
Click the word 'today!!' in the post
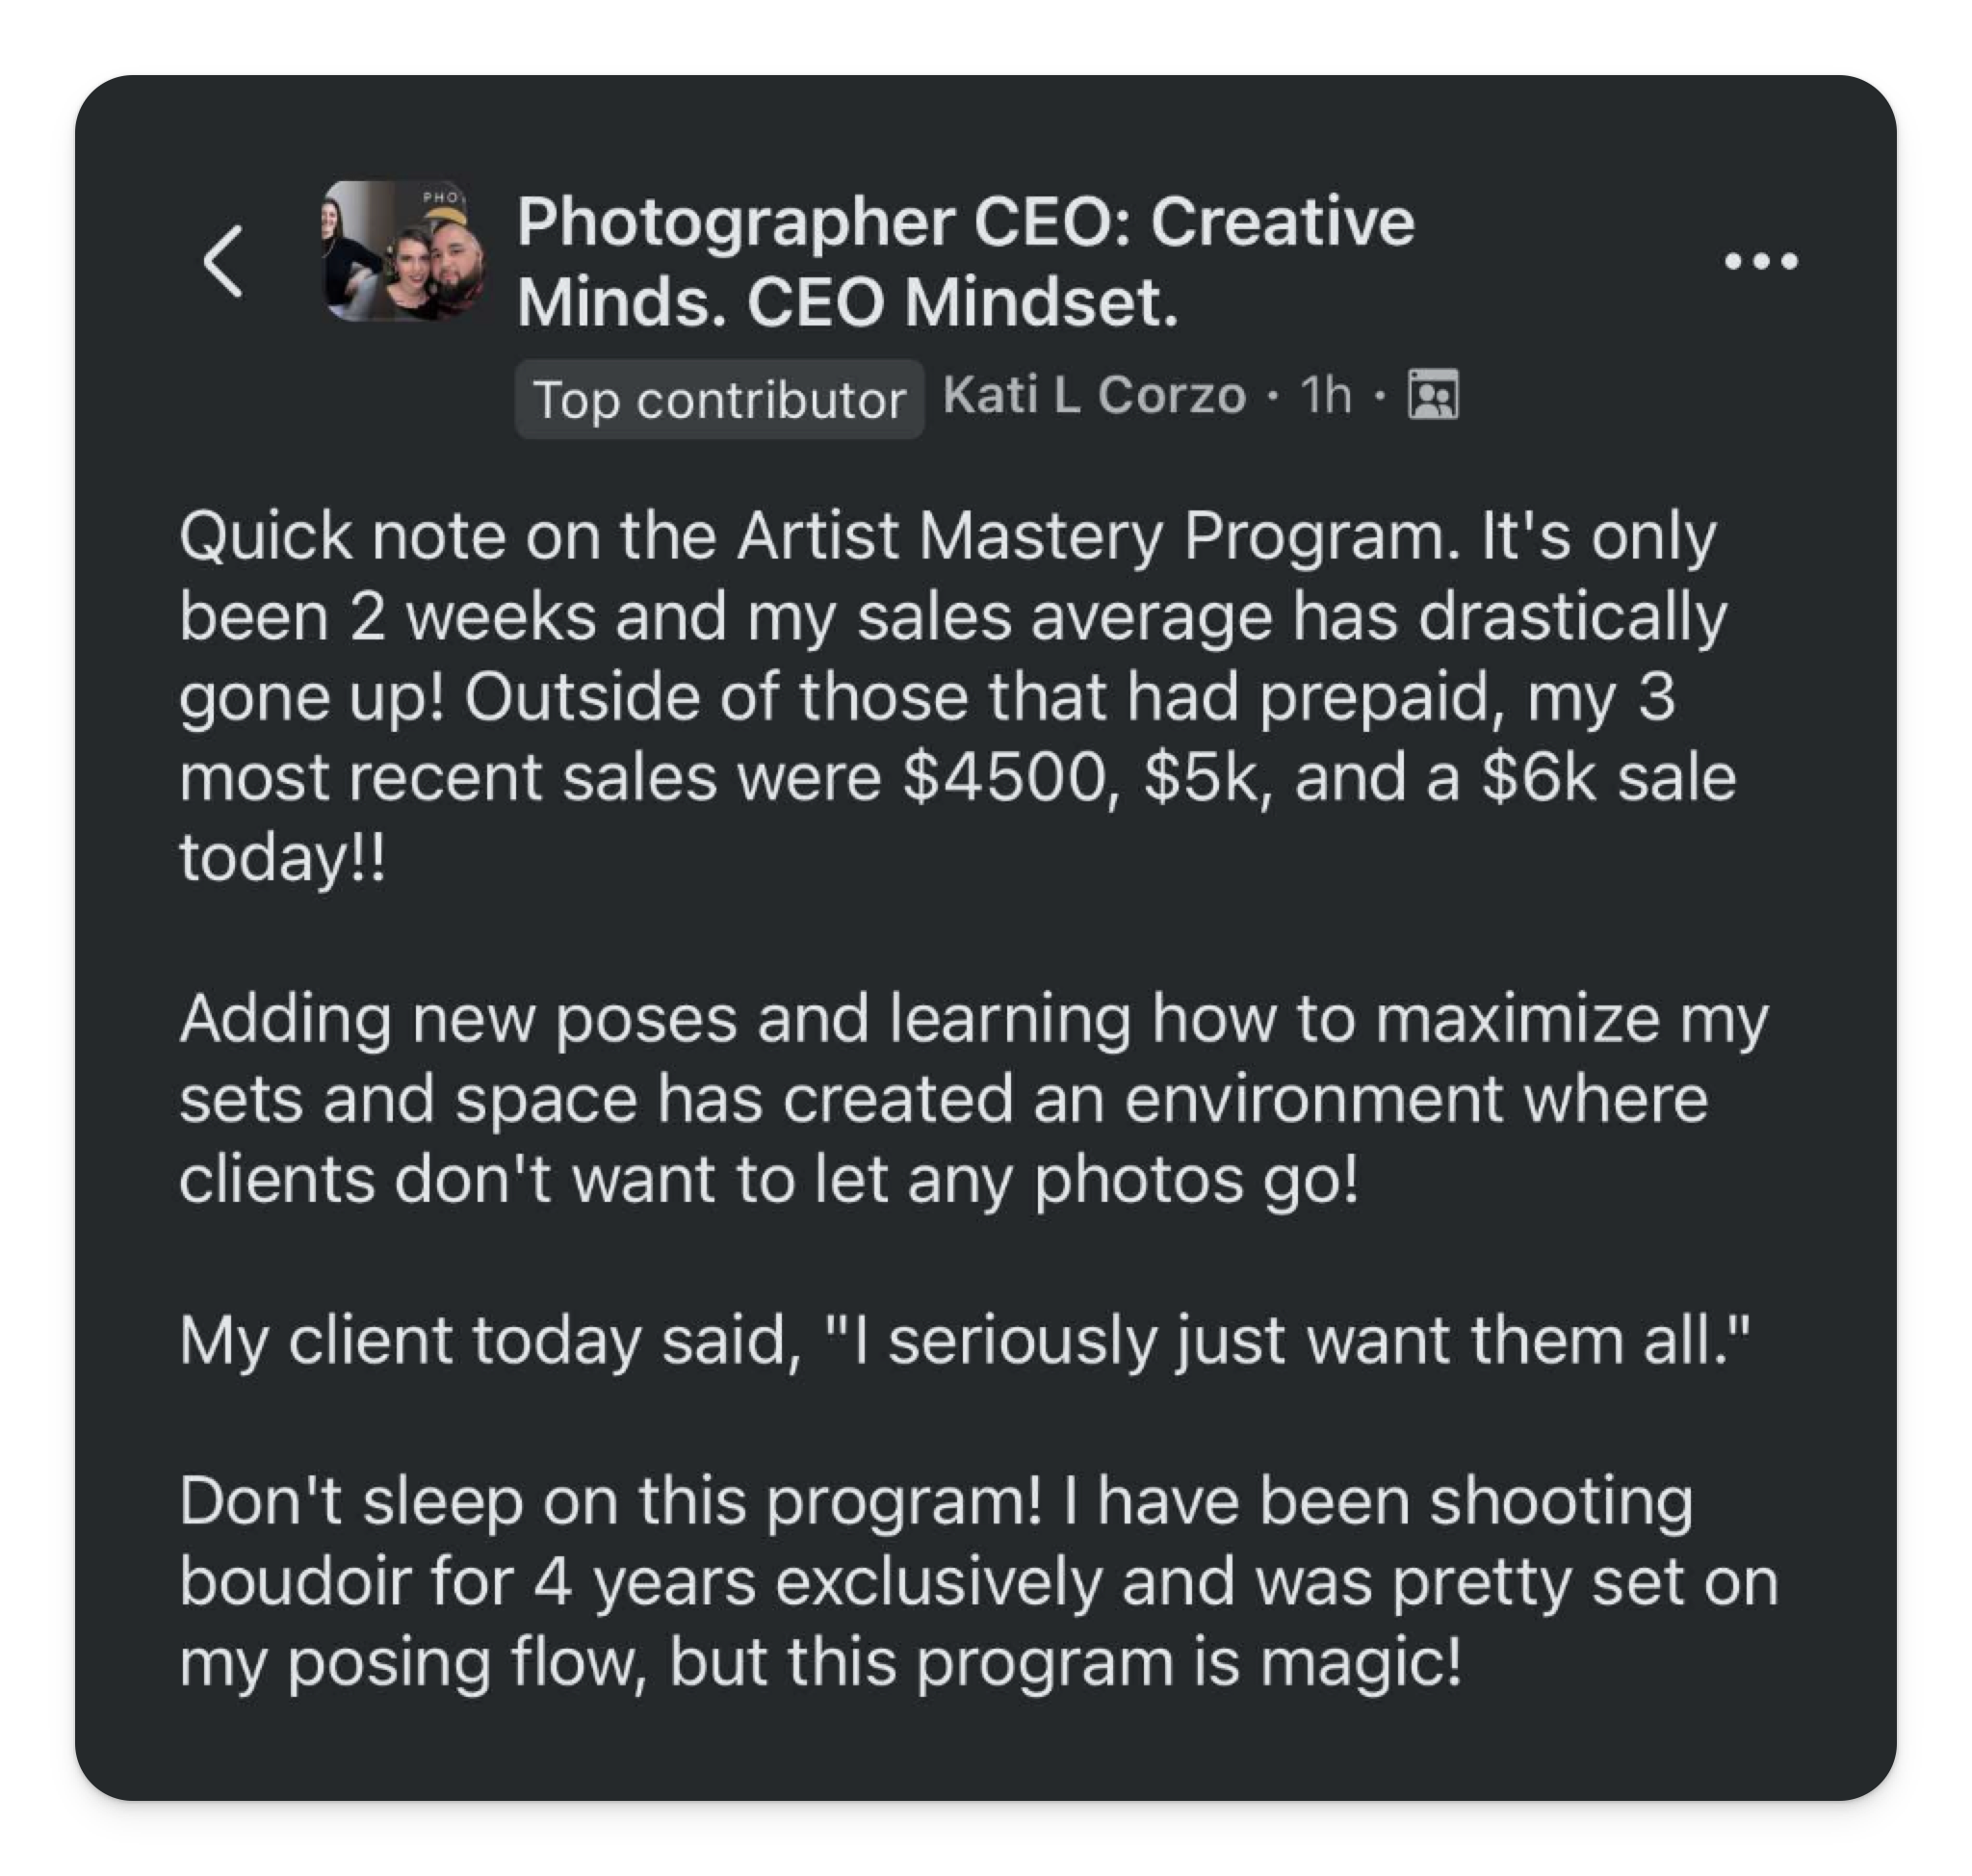click(x=282, y=858)
